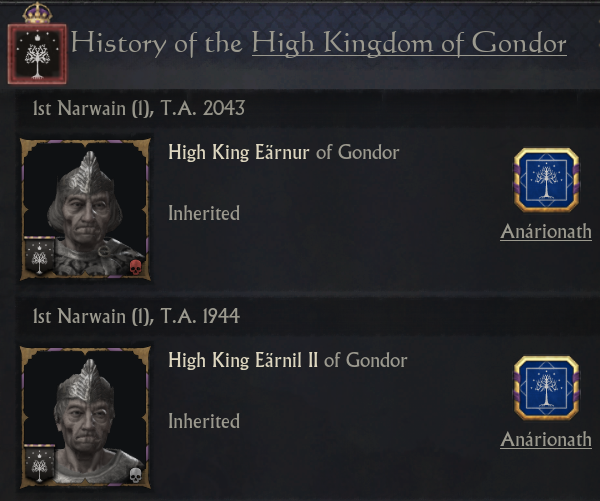Viewport: 600px width, 501px height.
Task: Open the dynasty shield next to Eärnur
Action: (546, 180)
